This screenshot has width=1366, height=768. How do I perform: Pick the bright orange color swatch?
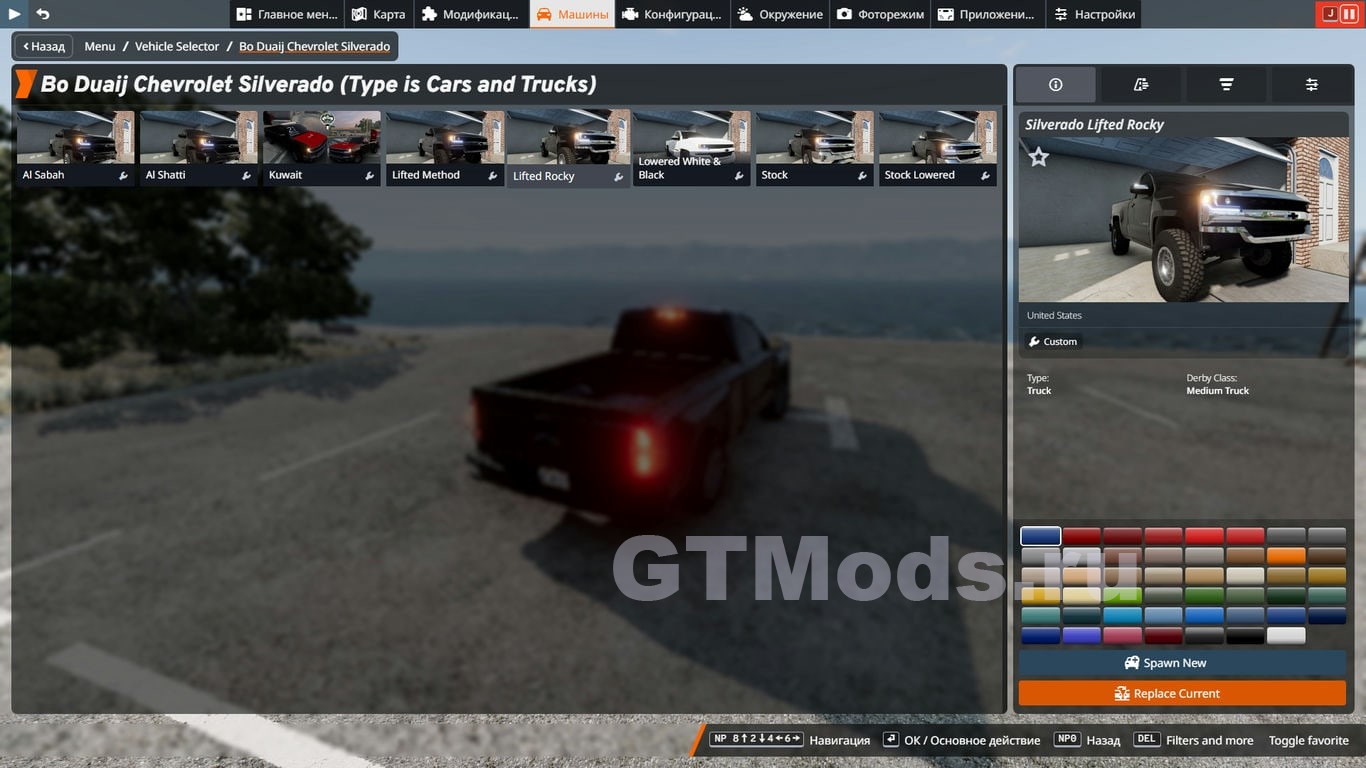pyautogui.click(x=1286, y=556)
